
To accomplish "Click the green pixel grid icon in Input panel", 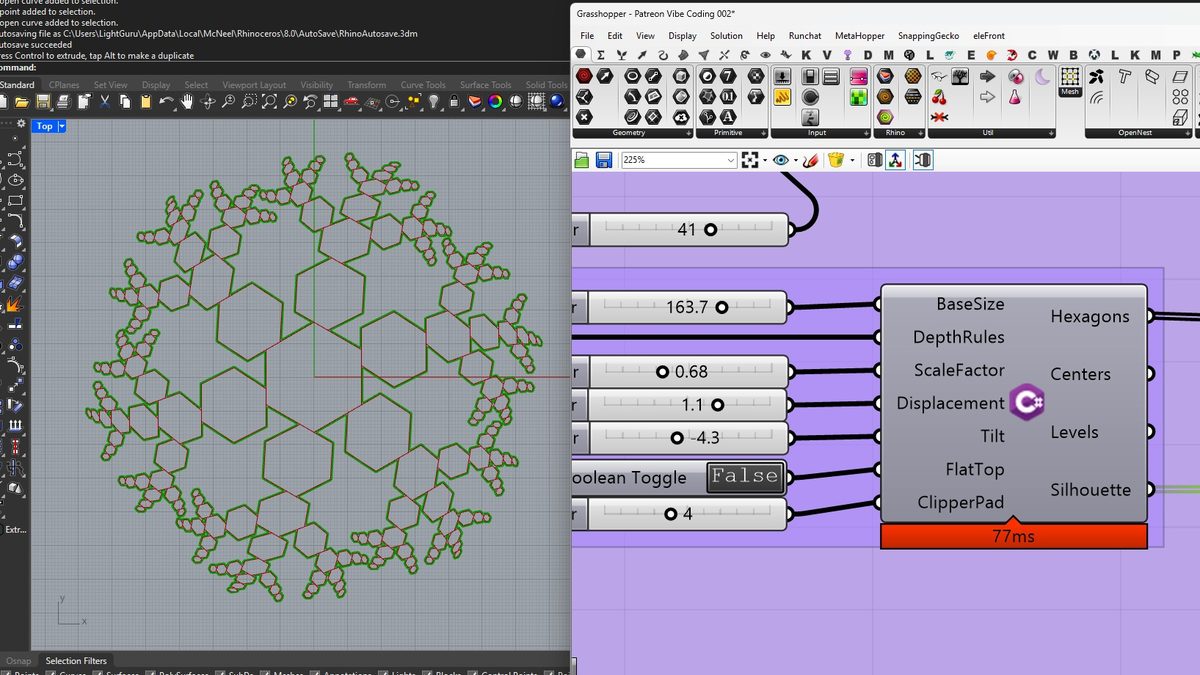I will point(859,97).
